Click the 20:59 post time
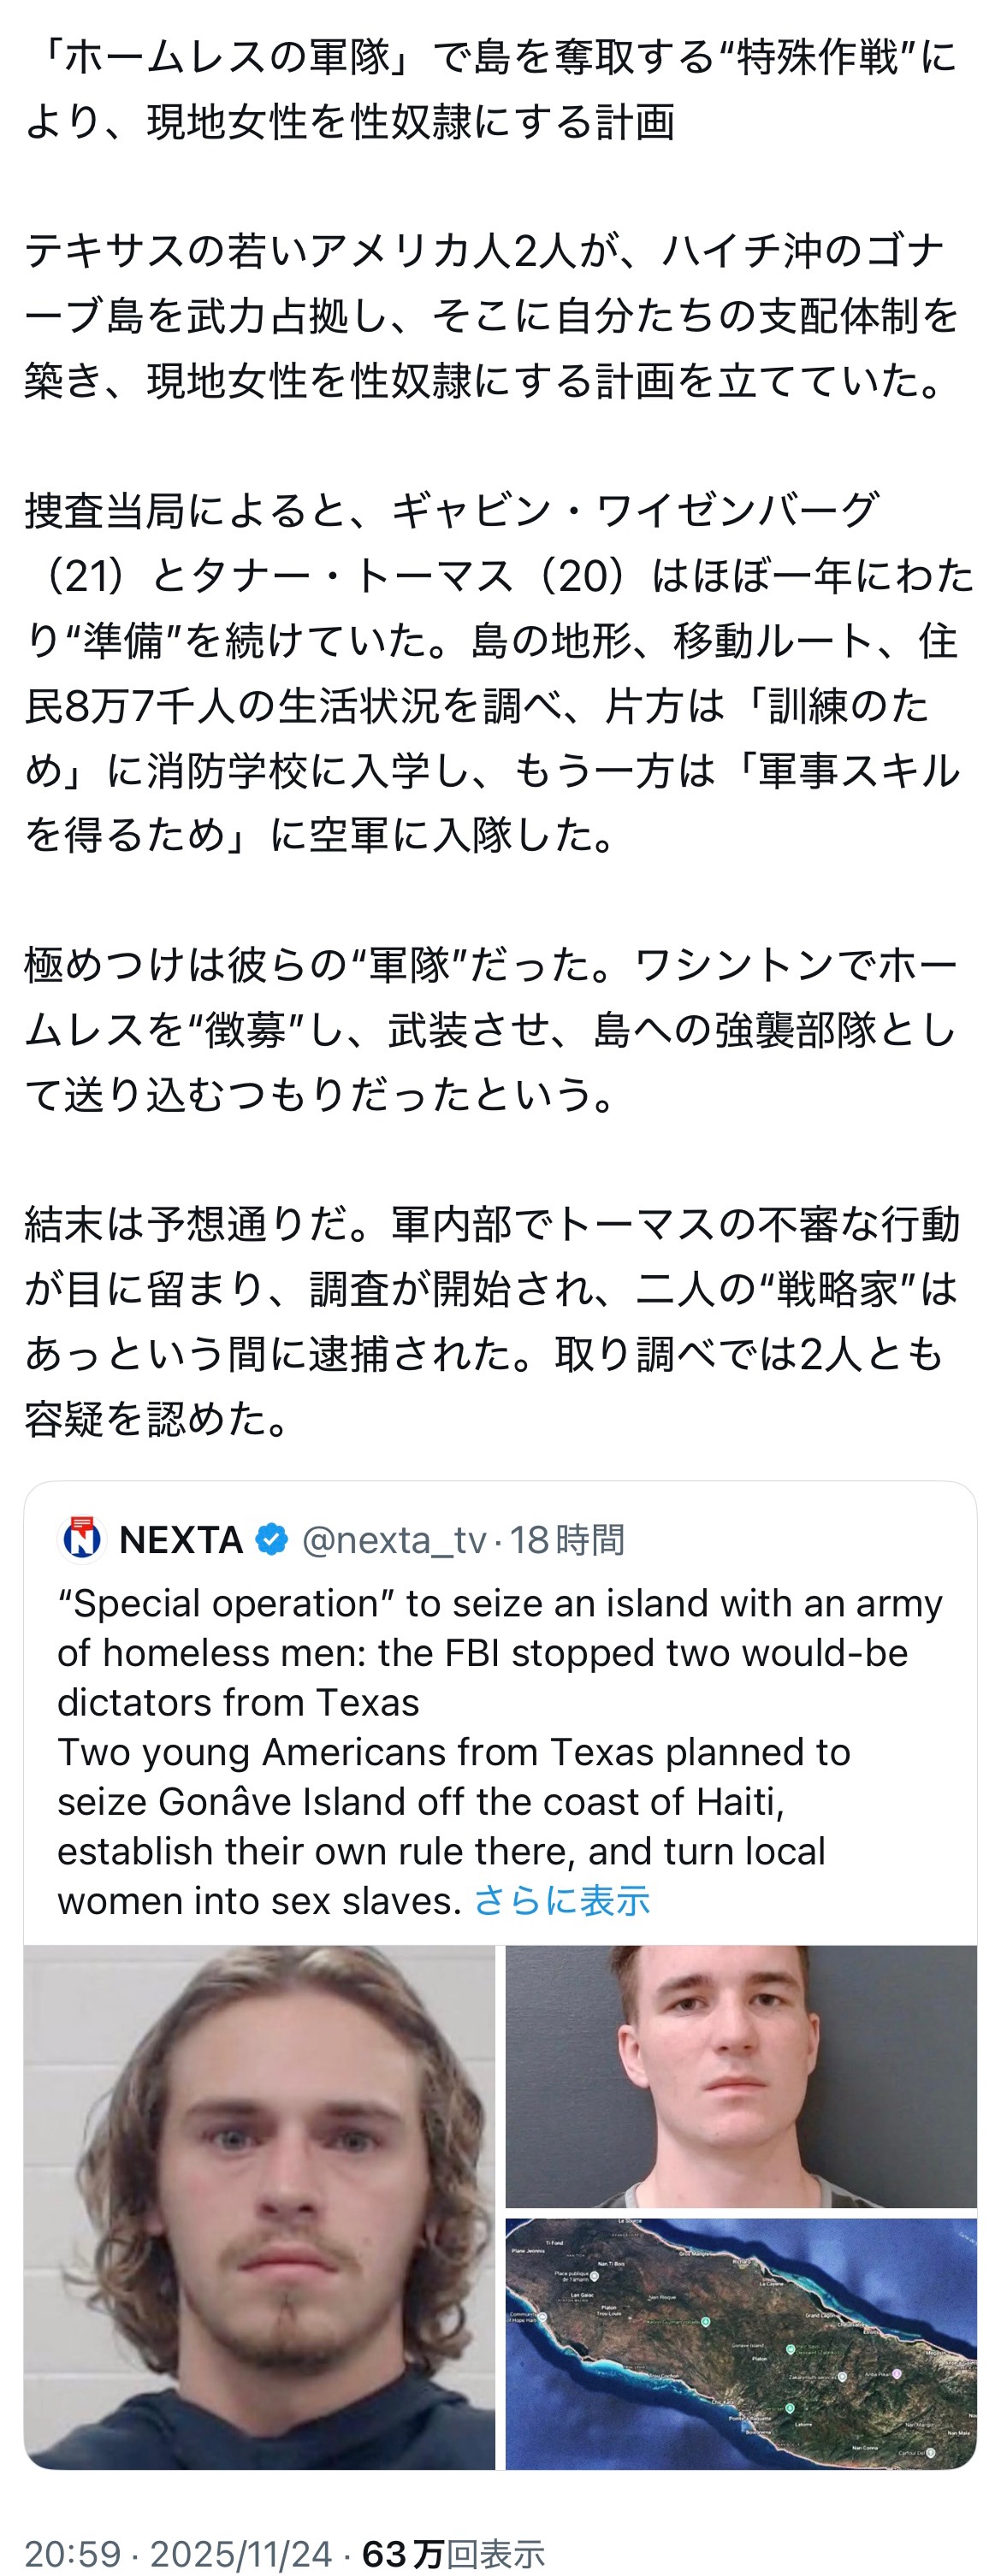Viewport: 1001px width, 2576px height. [72, 2553]
